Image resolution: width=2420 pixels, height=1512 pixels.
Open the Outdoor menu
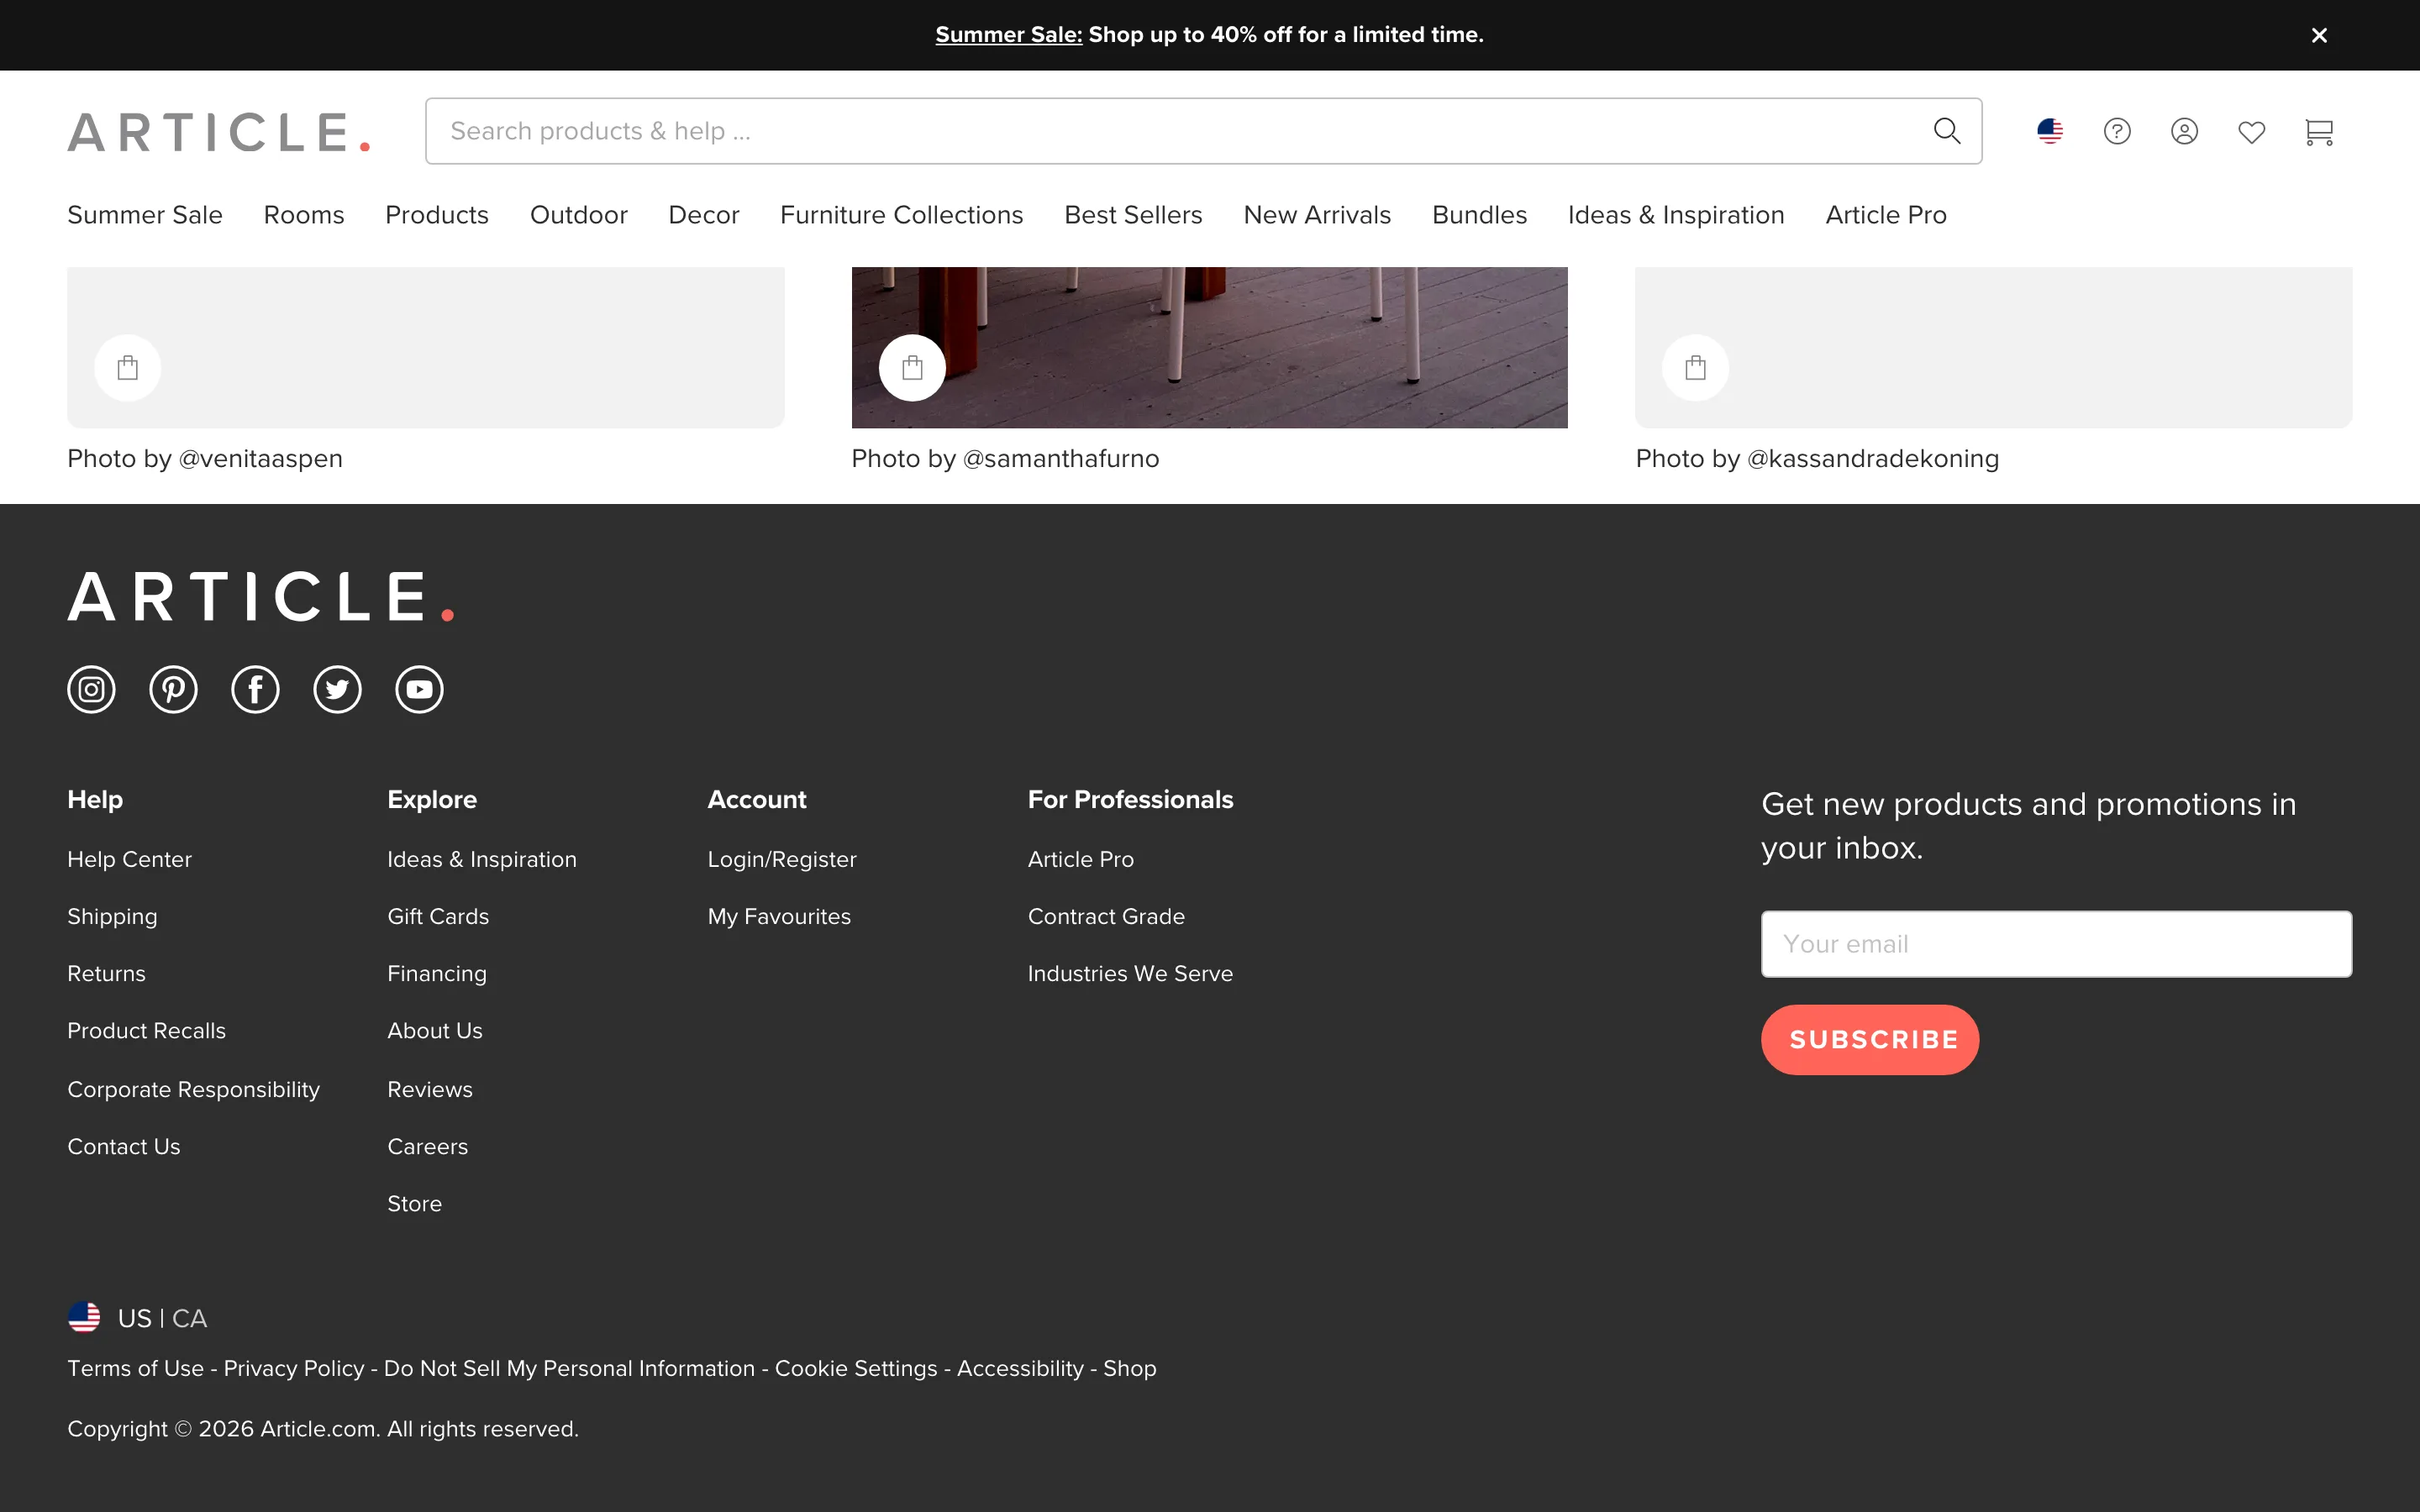(579, 215)
